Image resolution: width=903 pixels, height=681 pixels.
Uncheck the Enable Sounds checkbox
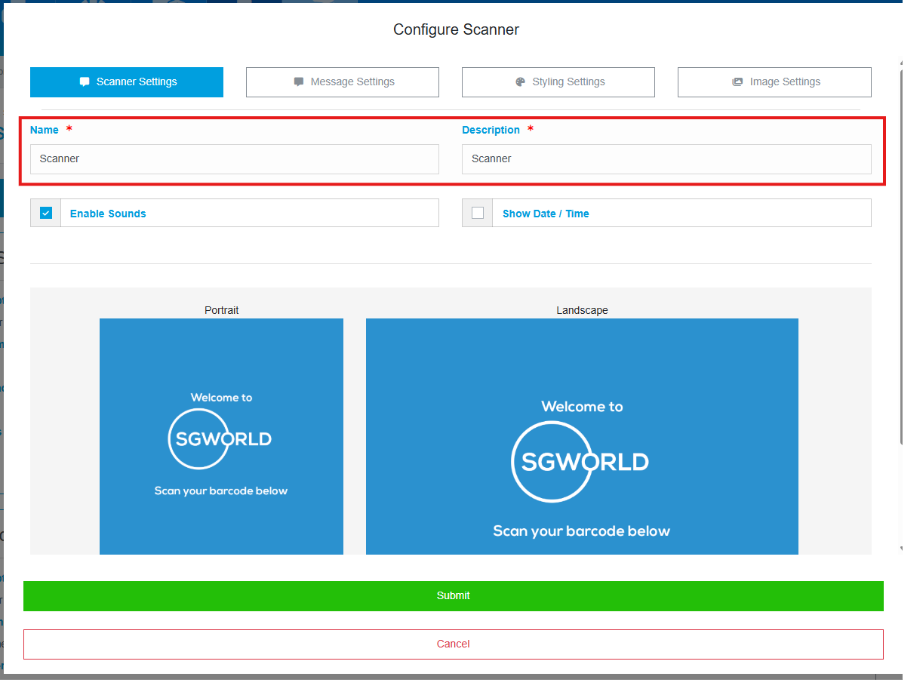[x=46, y=213]
